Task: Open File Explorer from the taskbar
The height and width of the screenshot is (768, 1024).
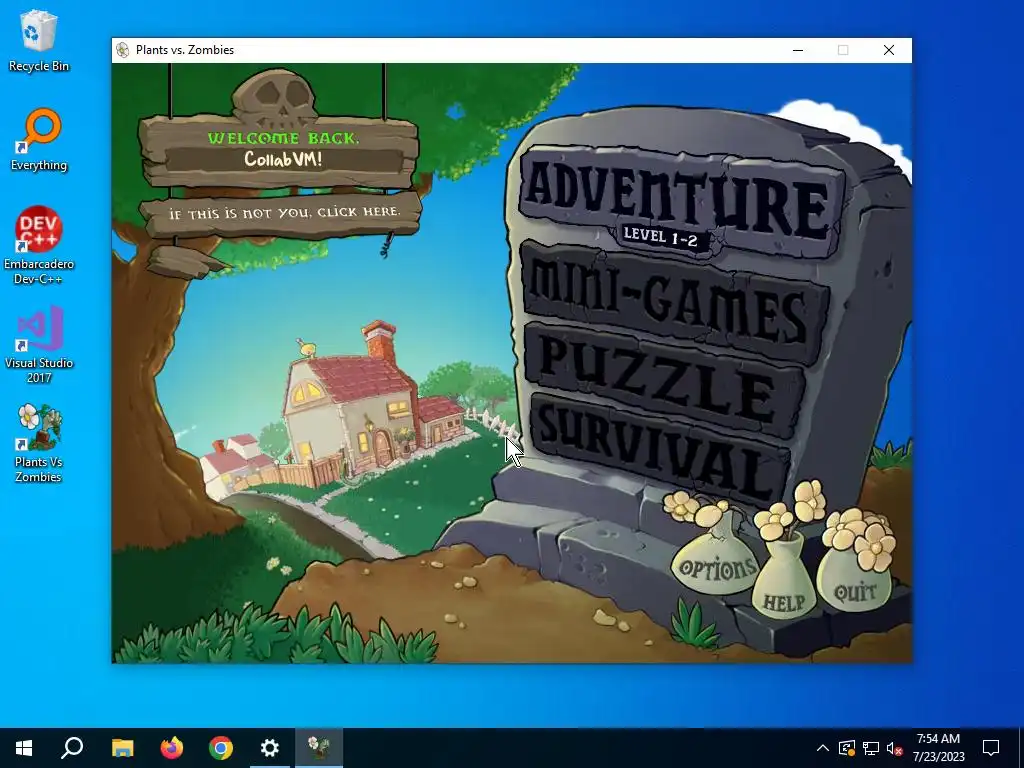Action: (x=122, y=748)
